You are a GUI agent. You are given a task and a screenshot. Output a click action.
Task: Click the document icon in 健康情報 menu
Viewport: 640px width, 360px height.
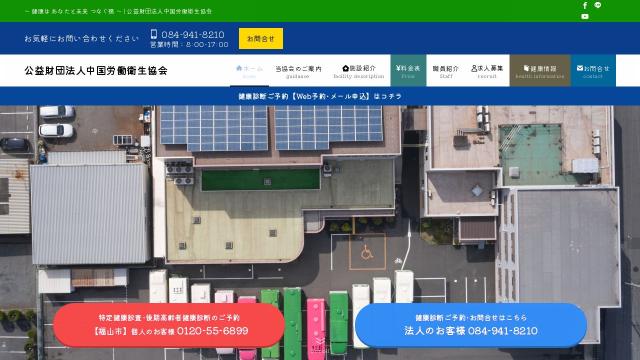click(x=527, y=68)
